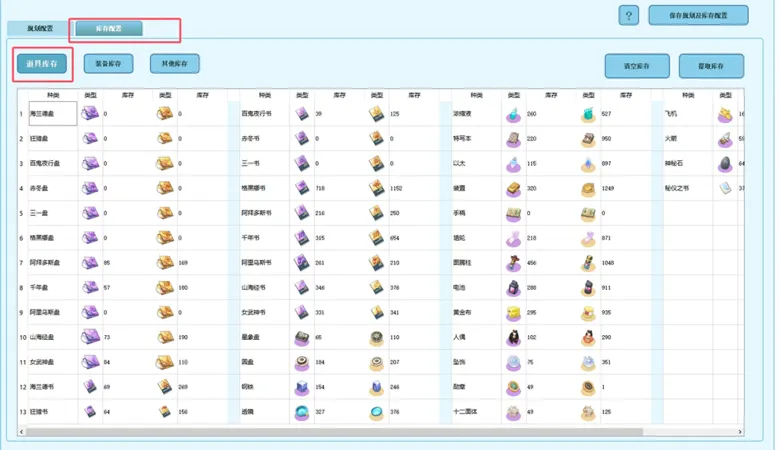Viewport: 780px width, 450px height.
Task: Click the 女武神书 row name
Action: tap(253, 312)
